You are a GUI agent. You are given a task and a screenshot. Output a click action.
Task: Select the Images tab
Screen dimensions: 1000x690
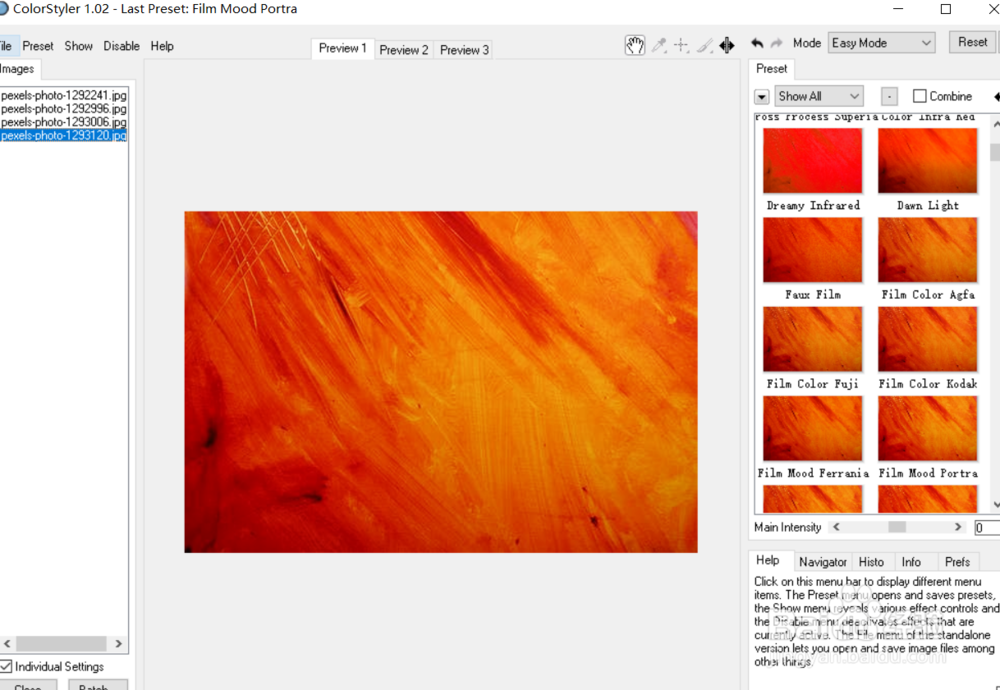17,69
